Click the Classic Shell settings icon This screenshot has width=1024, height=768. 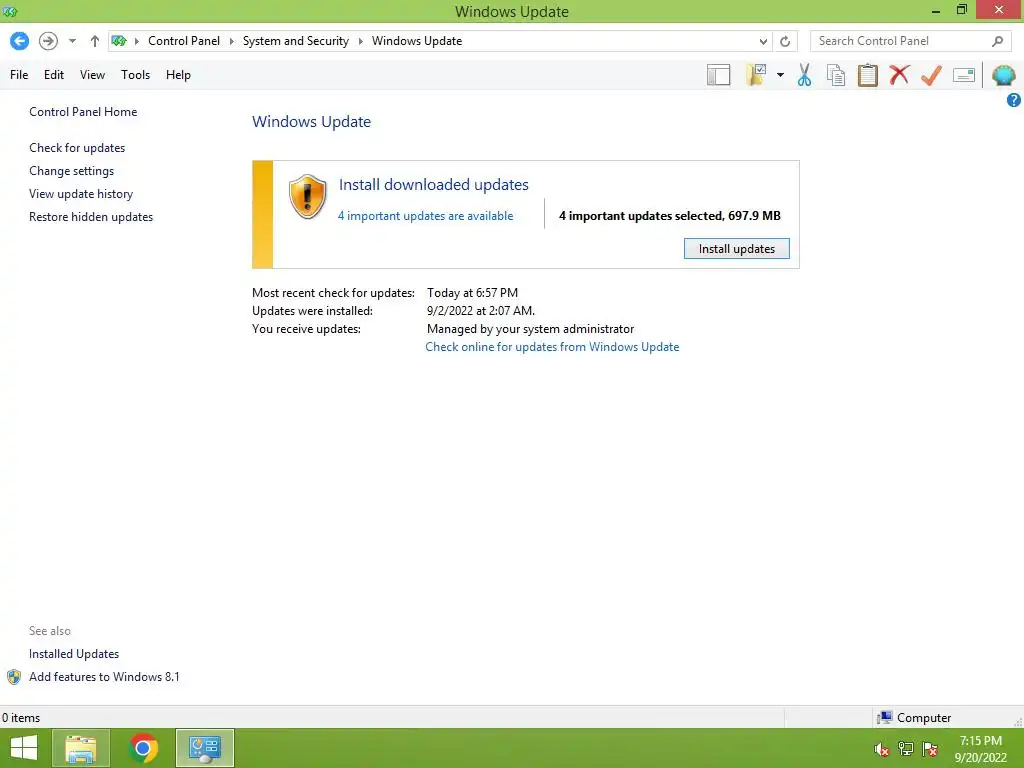click(1003, 75)
